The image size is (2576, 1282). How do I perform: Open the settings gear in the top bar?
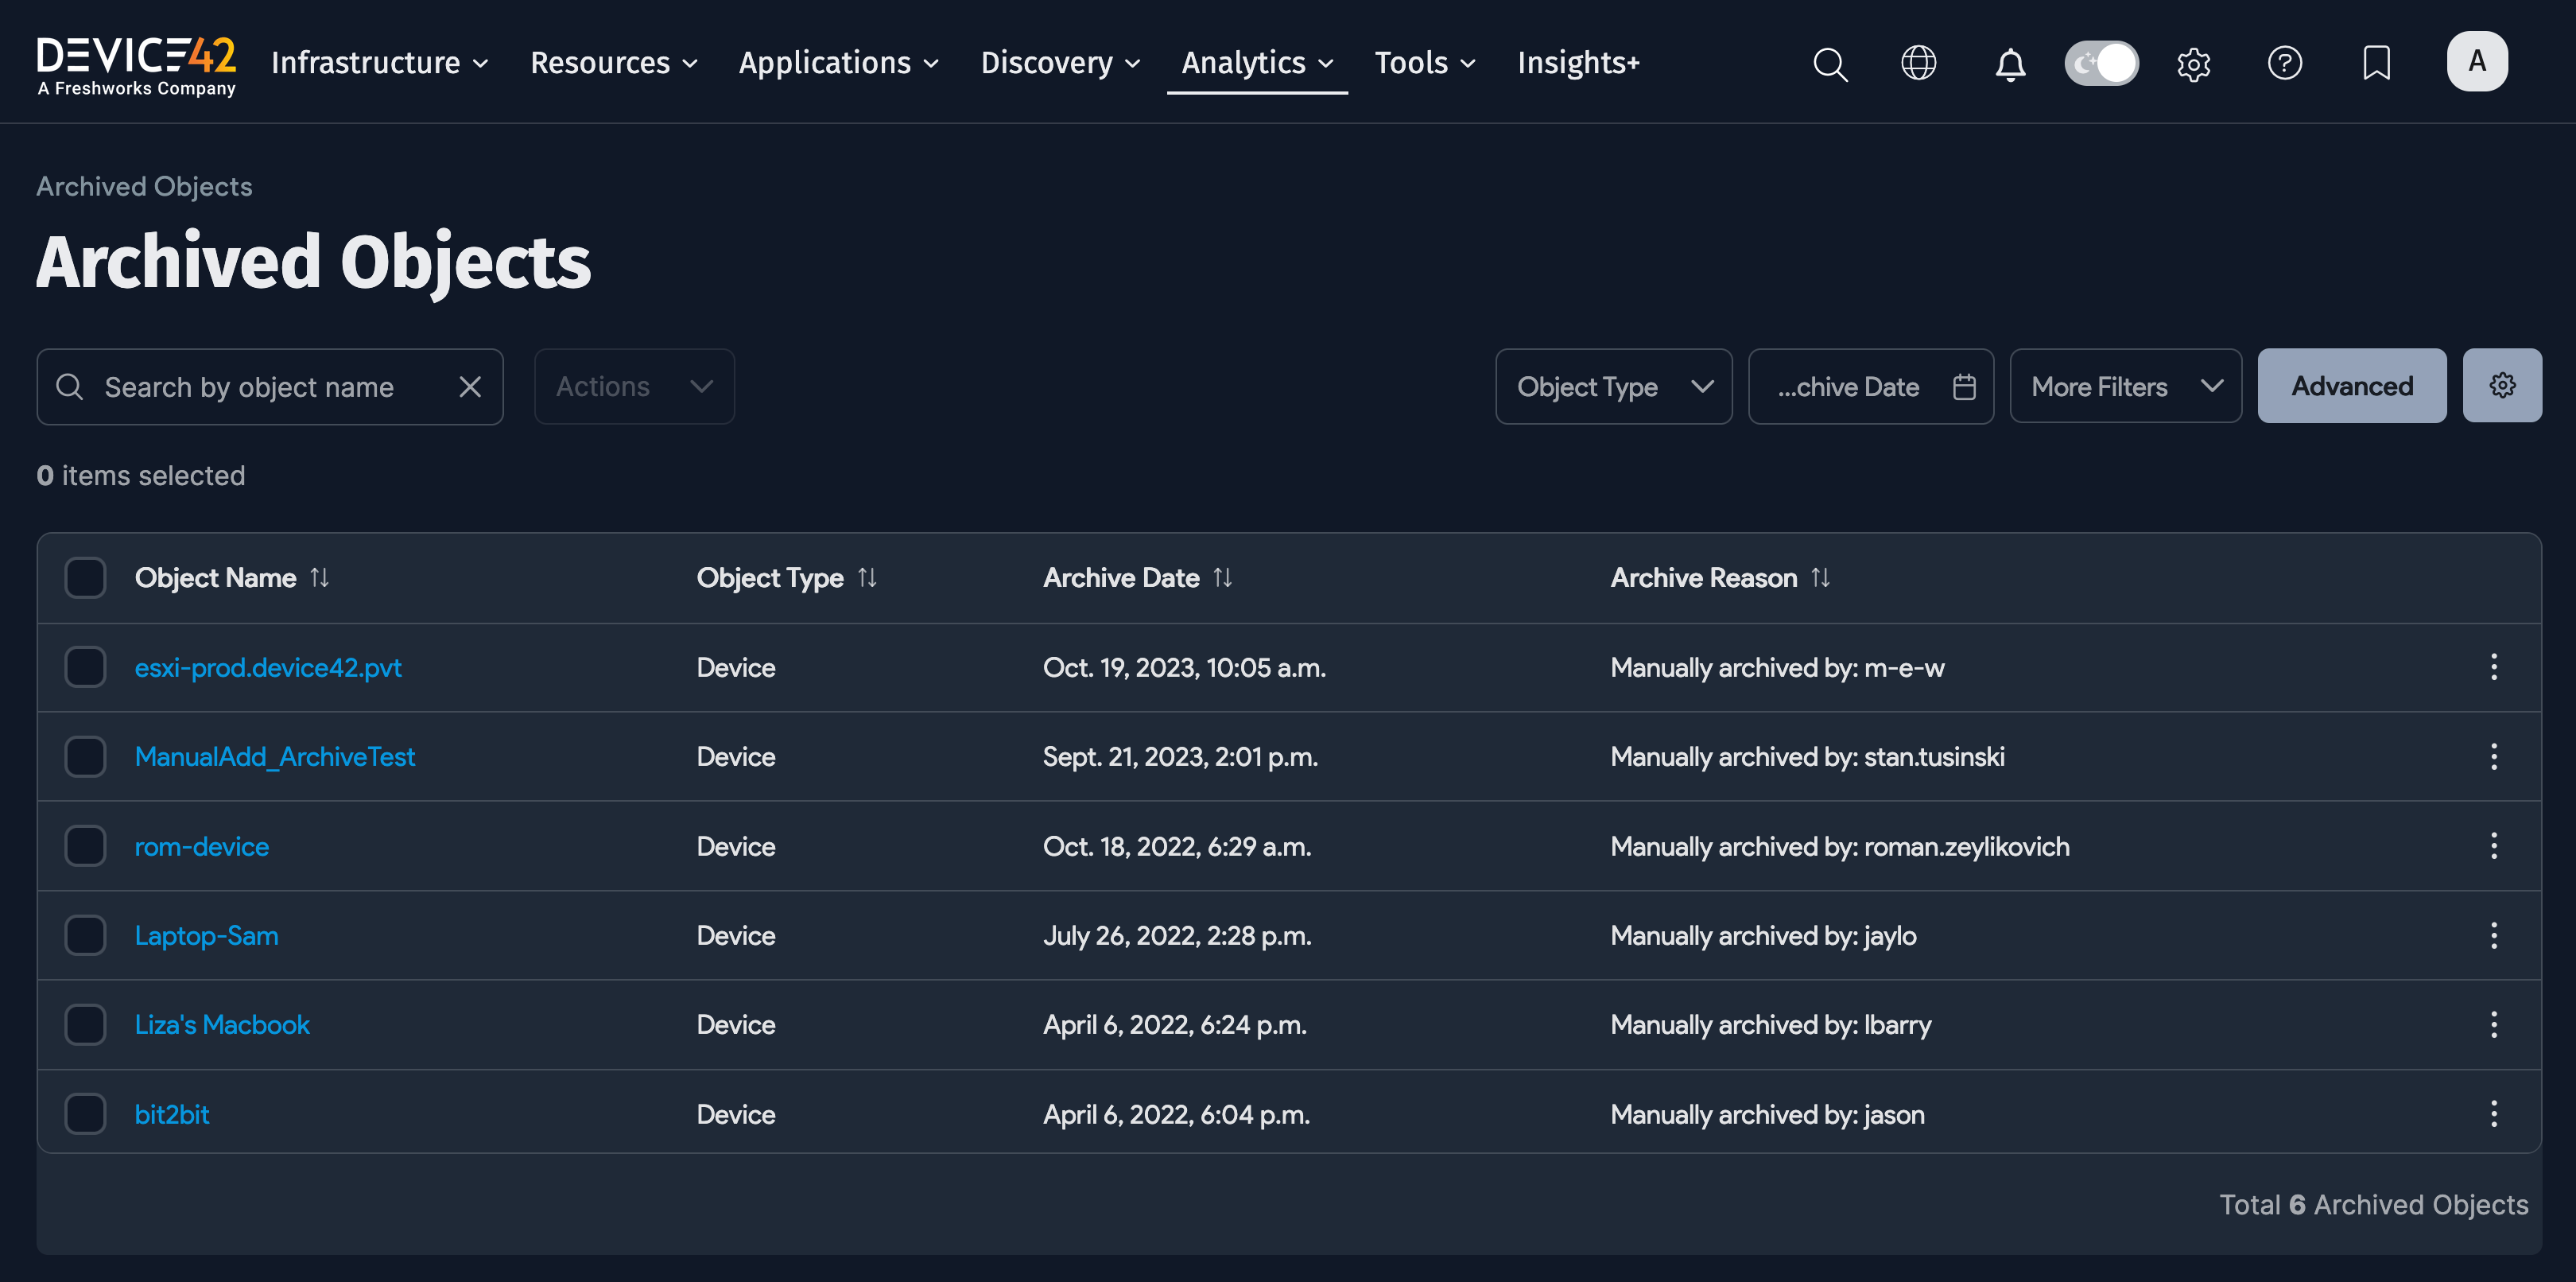(2194, 64)
